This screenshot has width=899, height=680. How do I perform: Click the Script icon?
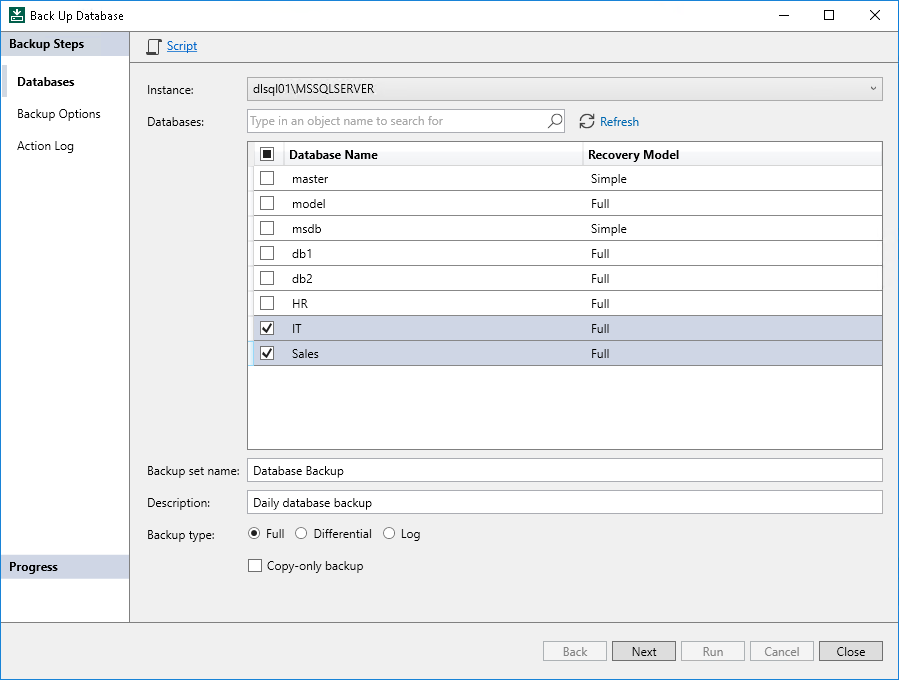coord(154,46)
